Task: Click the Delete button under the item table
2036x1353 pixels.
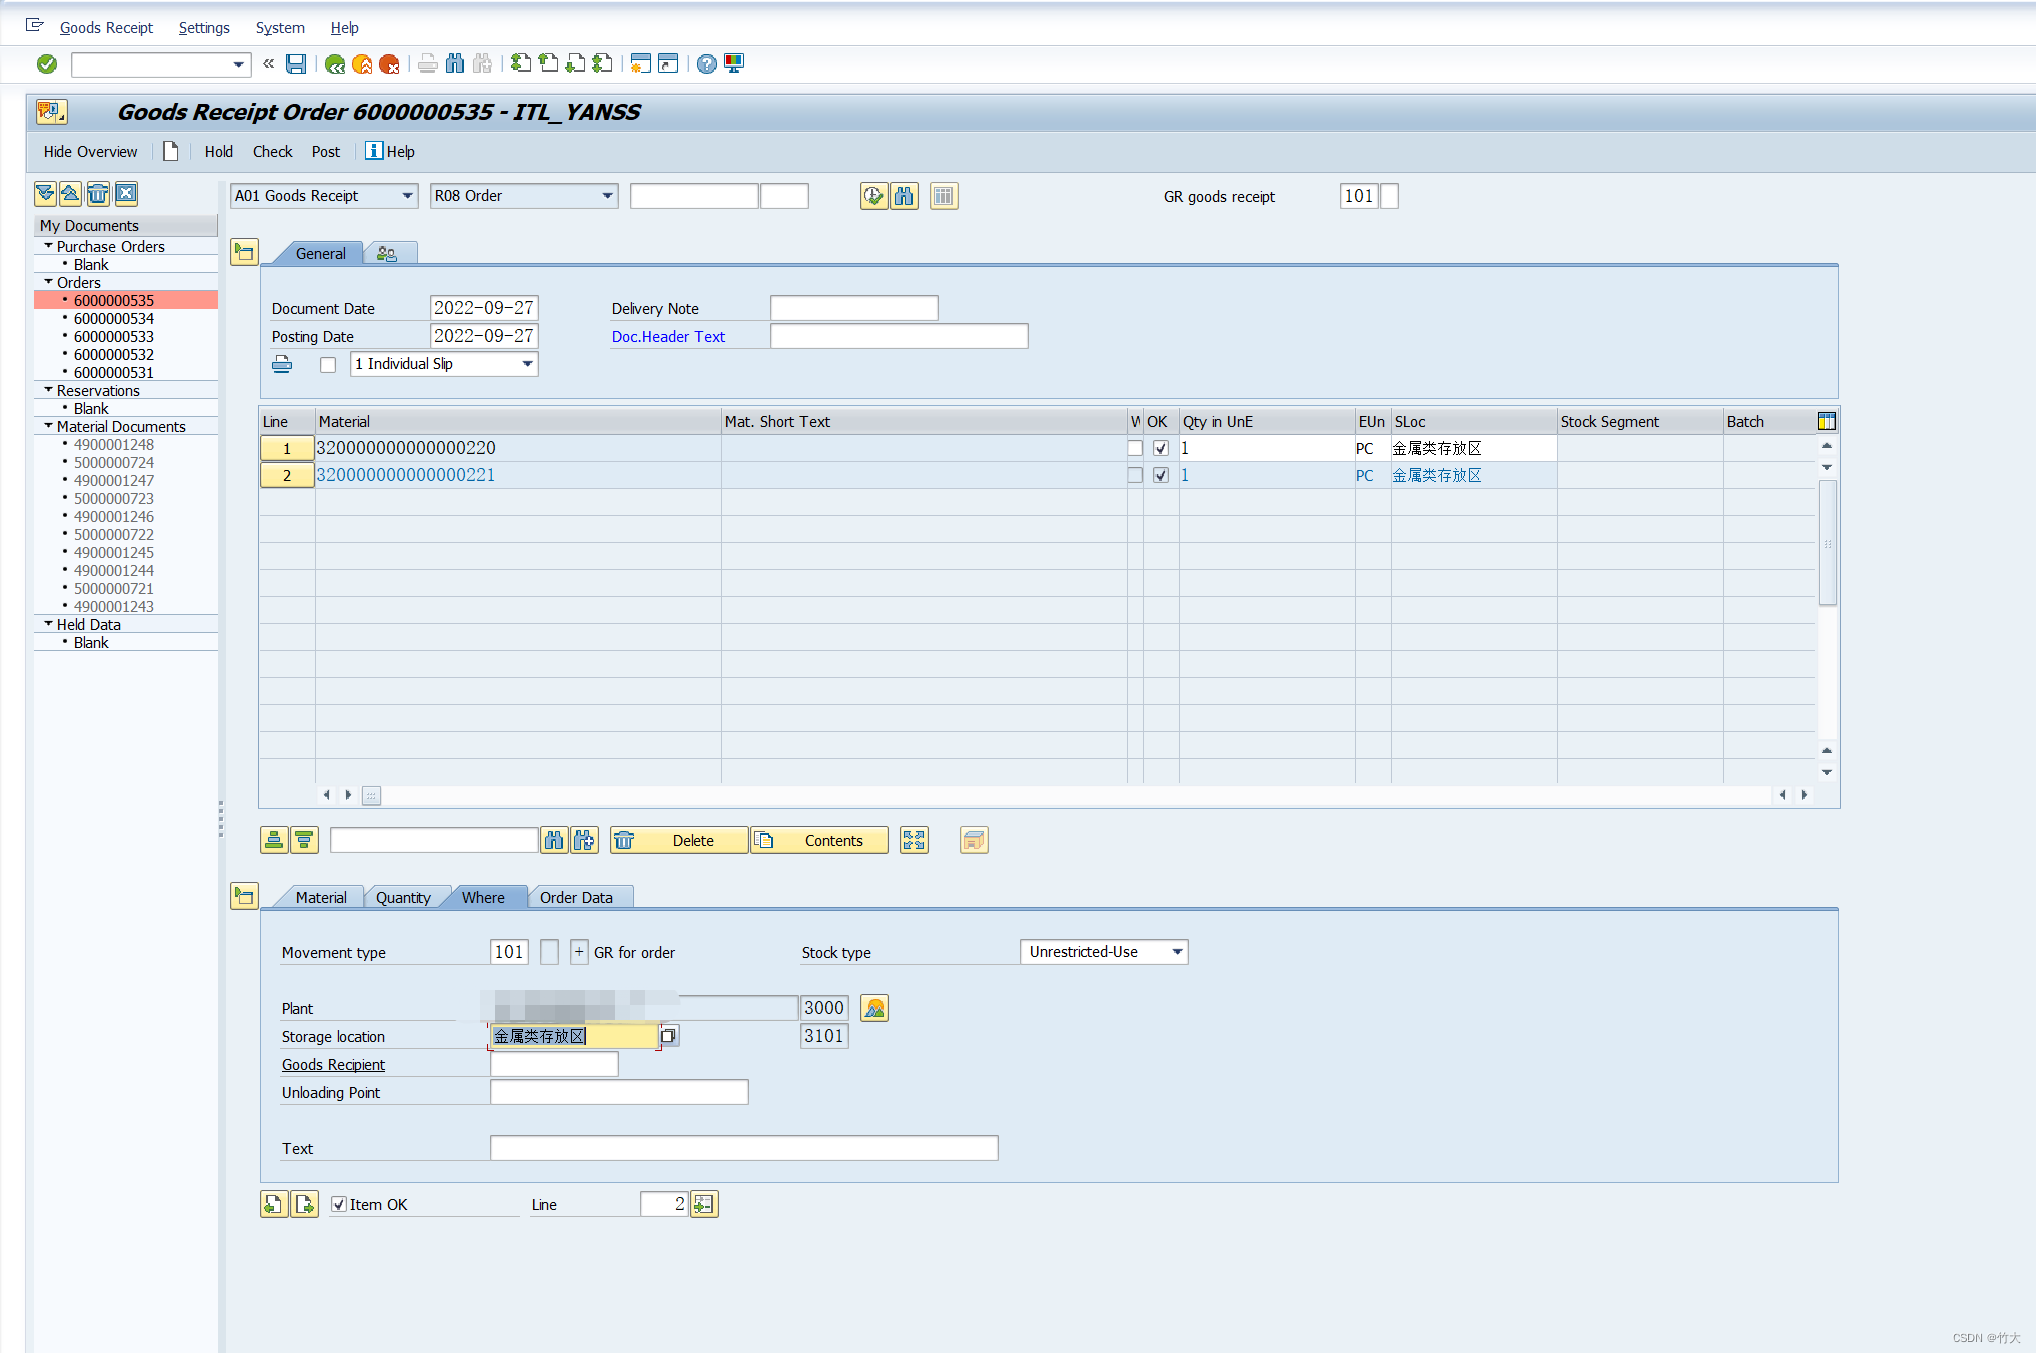Action: [x=680, y=840]
